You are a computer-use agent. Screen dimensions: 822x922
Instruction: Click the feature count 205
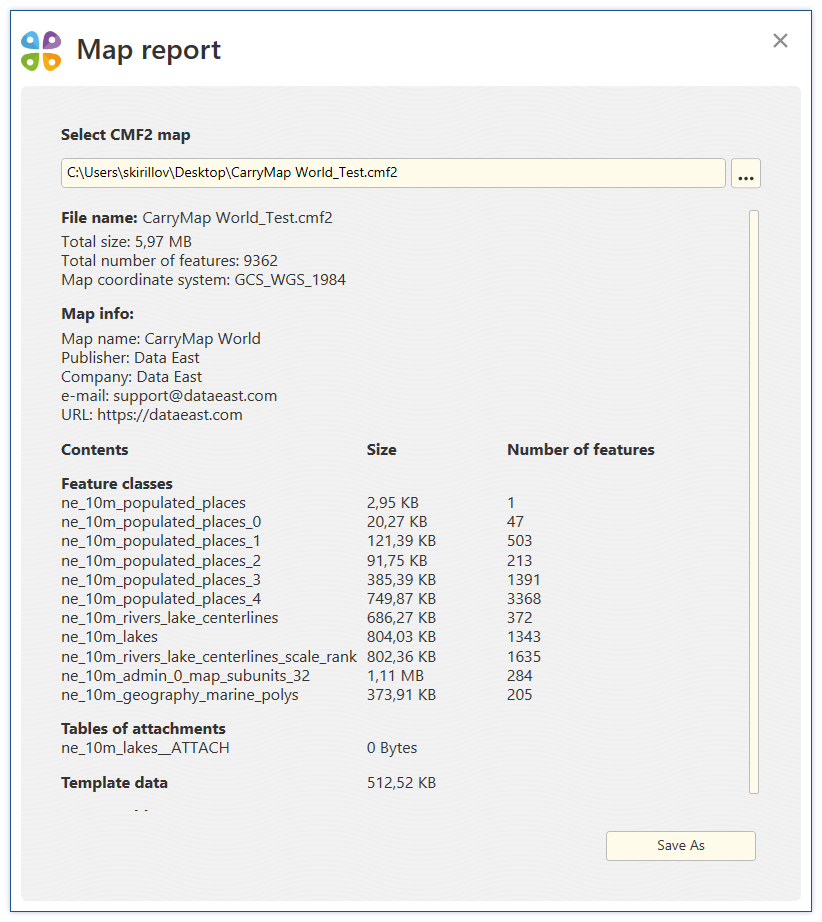coord(520,694)
